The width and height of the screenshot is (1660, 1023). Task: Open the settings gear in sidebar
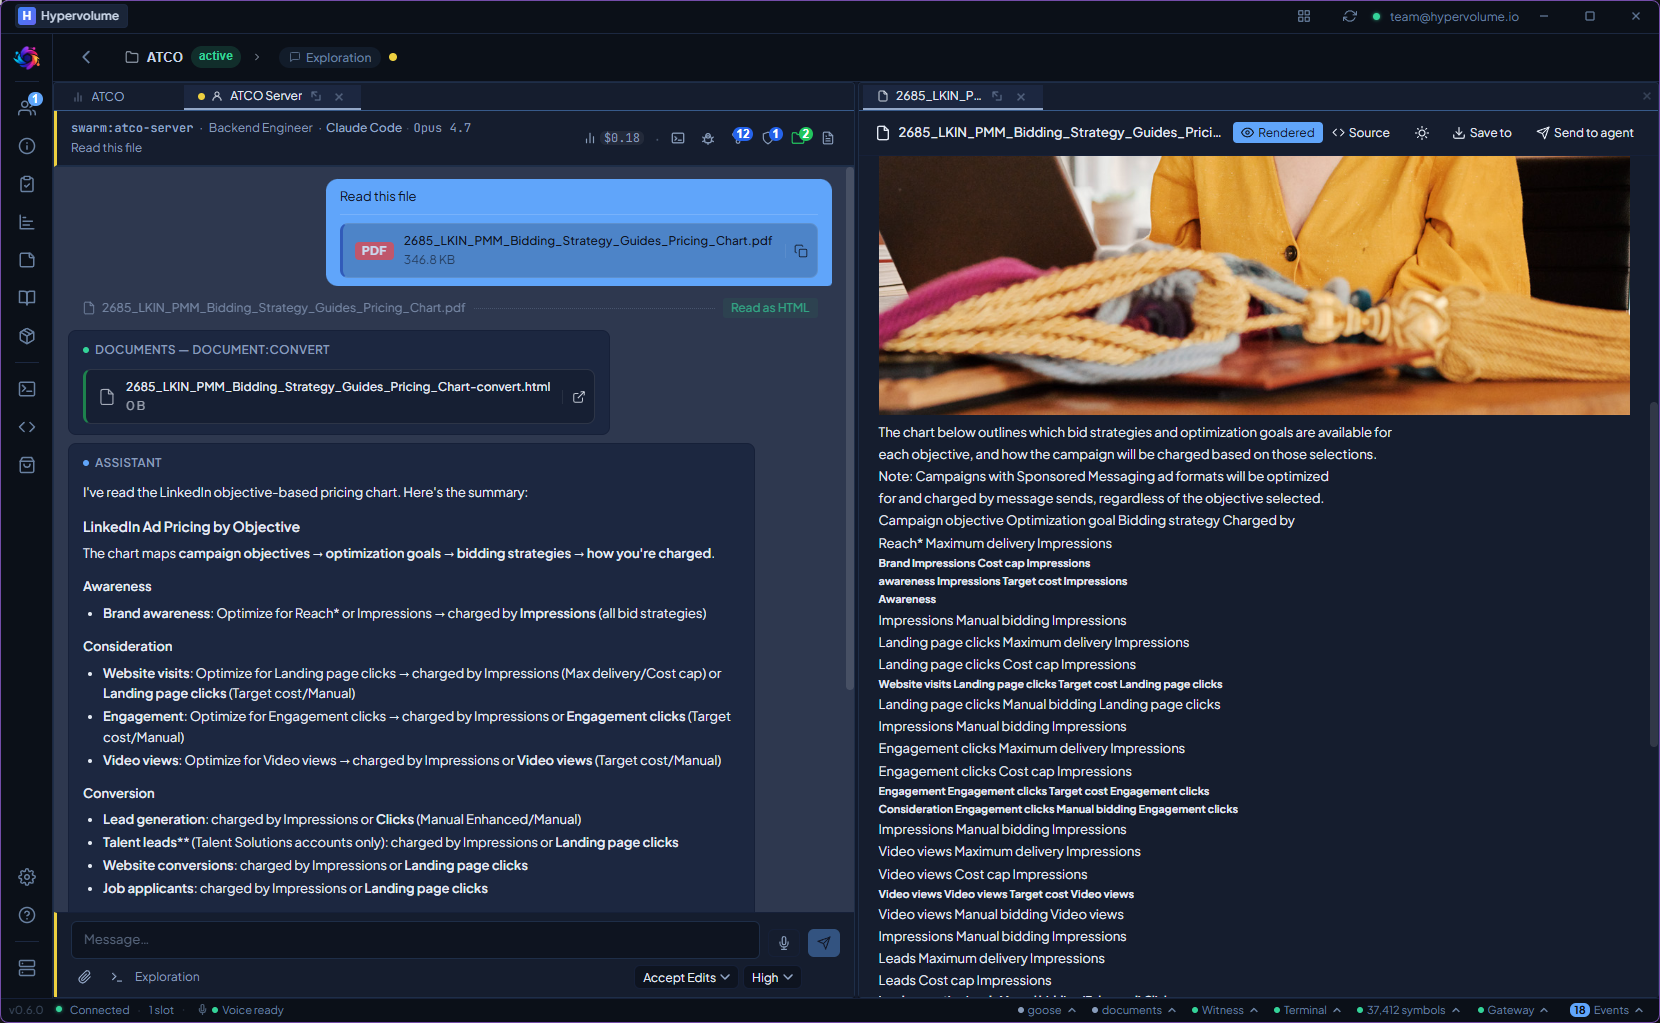(x=27, y=877)
